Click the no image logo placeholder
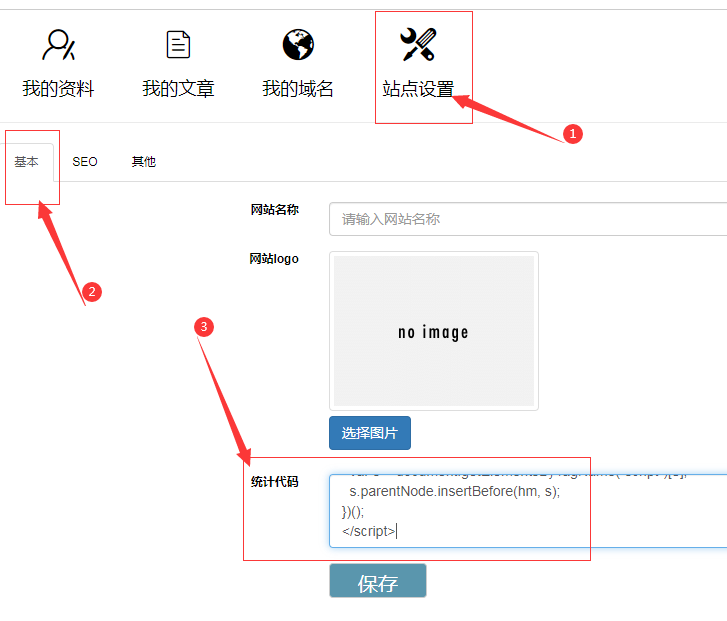 click(x=434, y=331)
